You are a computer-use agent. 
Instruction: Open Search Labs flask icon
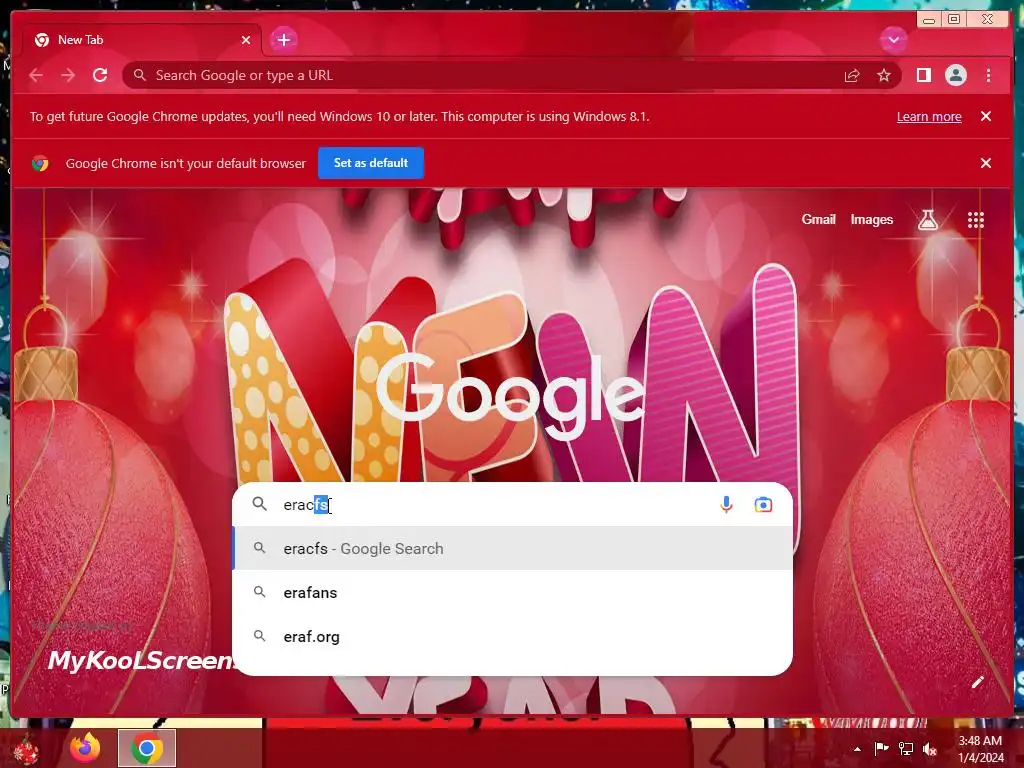tap(927, 220)
